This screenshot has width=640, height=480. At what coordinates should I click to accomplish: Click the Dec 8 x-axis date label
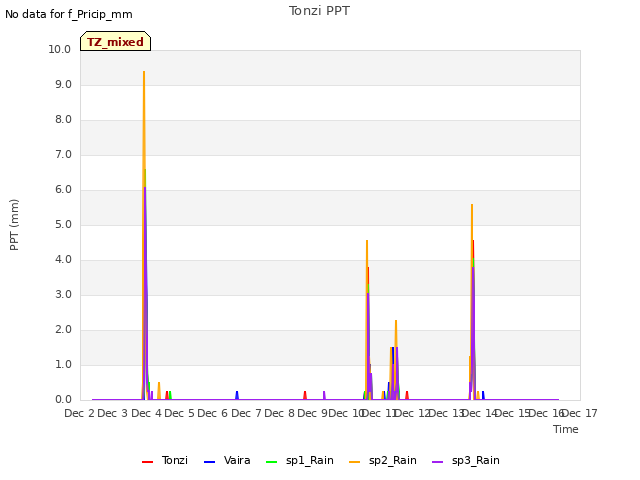pos(280,413)
